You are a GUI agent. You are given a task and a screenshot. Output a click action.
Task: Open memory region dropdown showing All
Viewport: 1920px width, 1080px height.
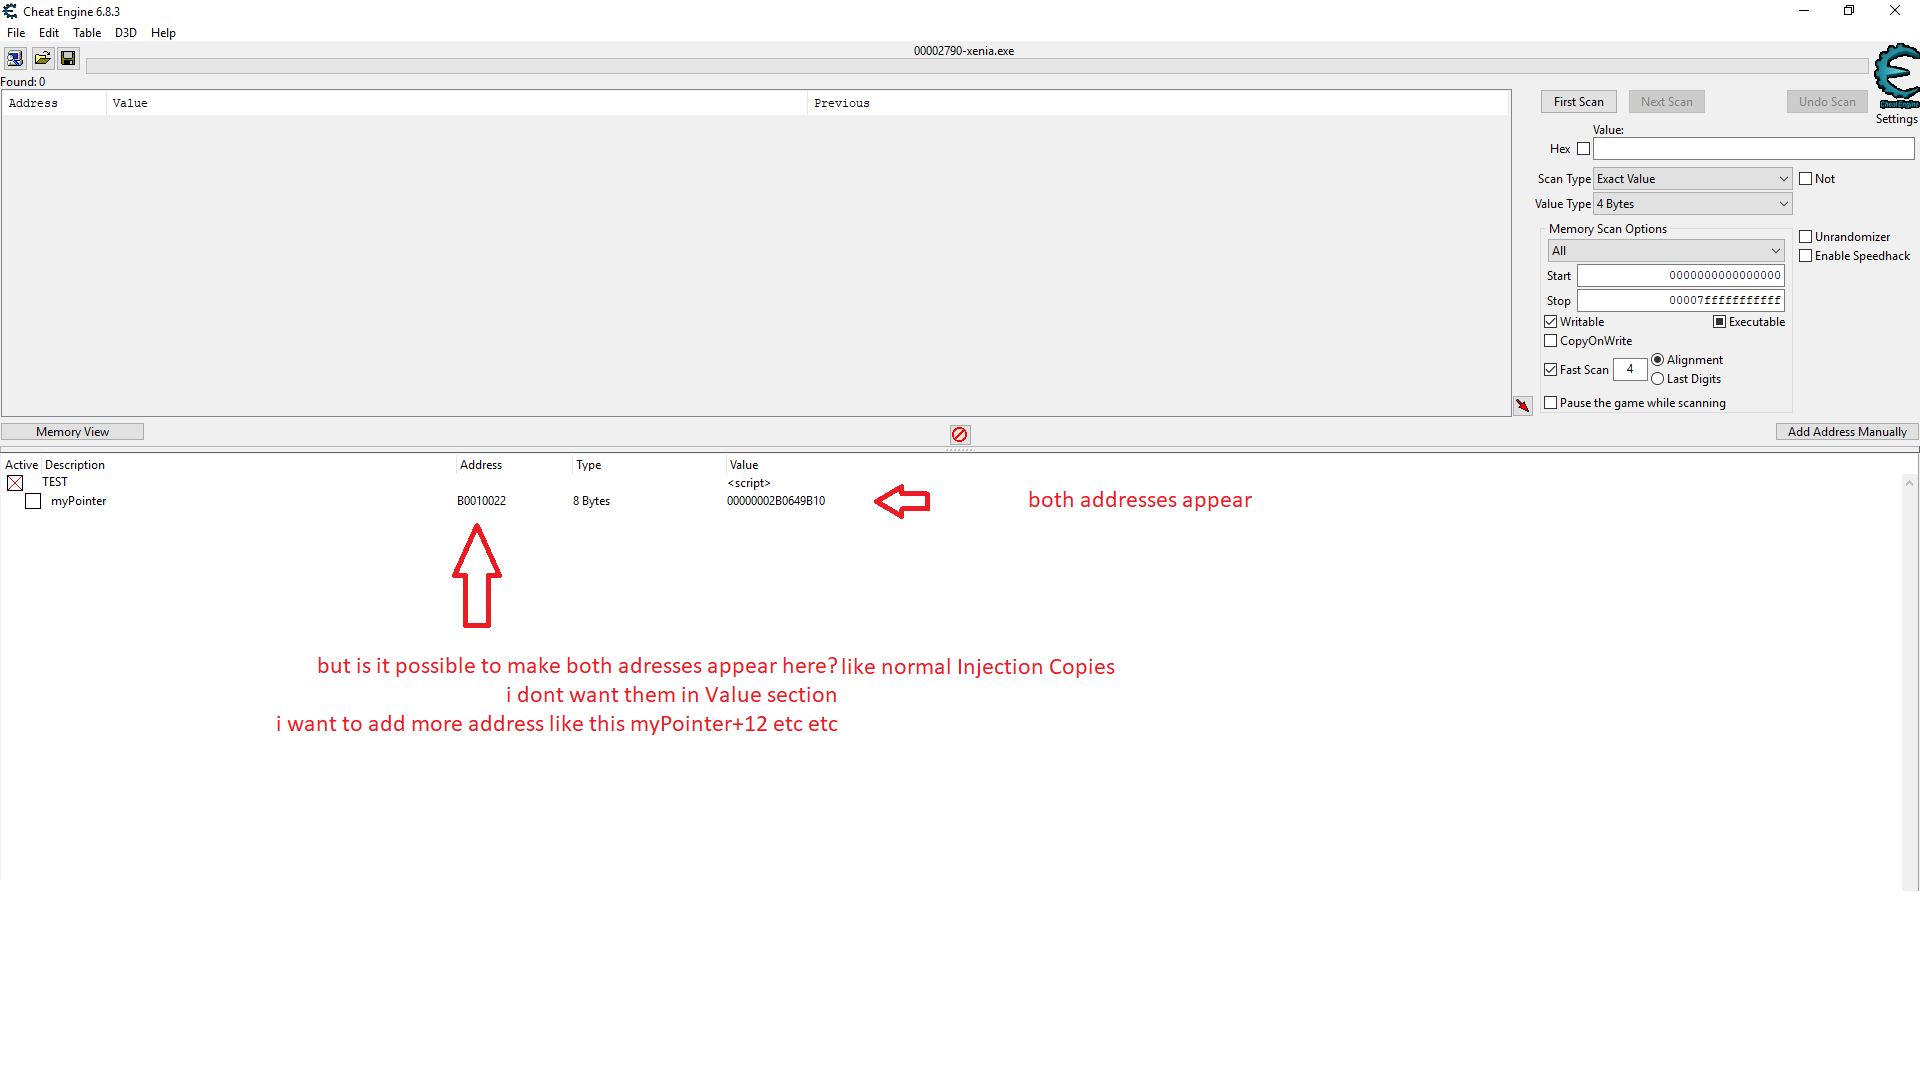pyautogui.click(x=1665, y=251)
